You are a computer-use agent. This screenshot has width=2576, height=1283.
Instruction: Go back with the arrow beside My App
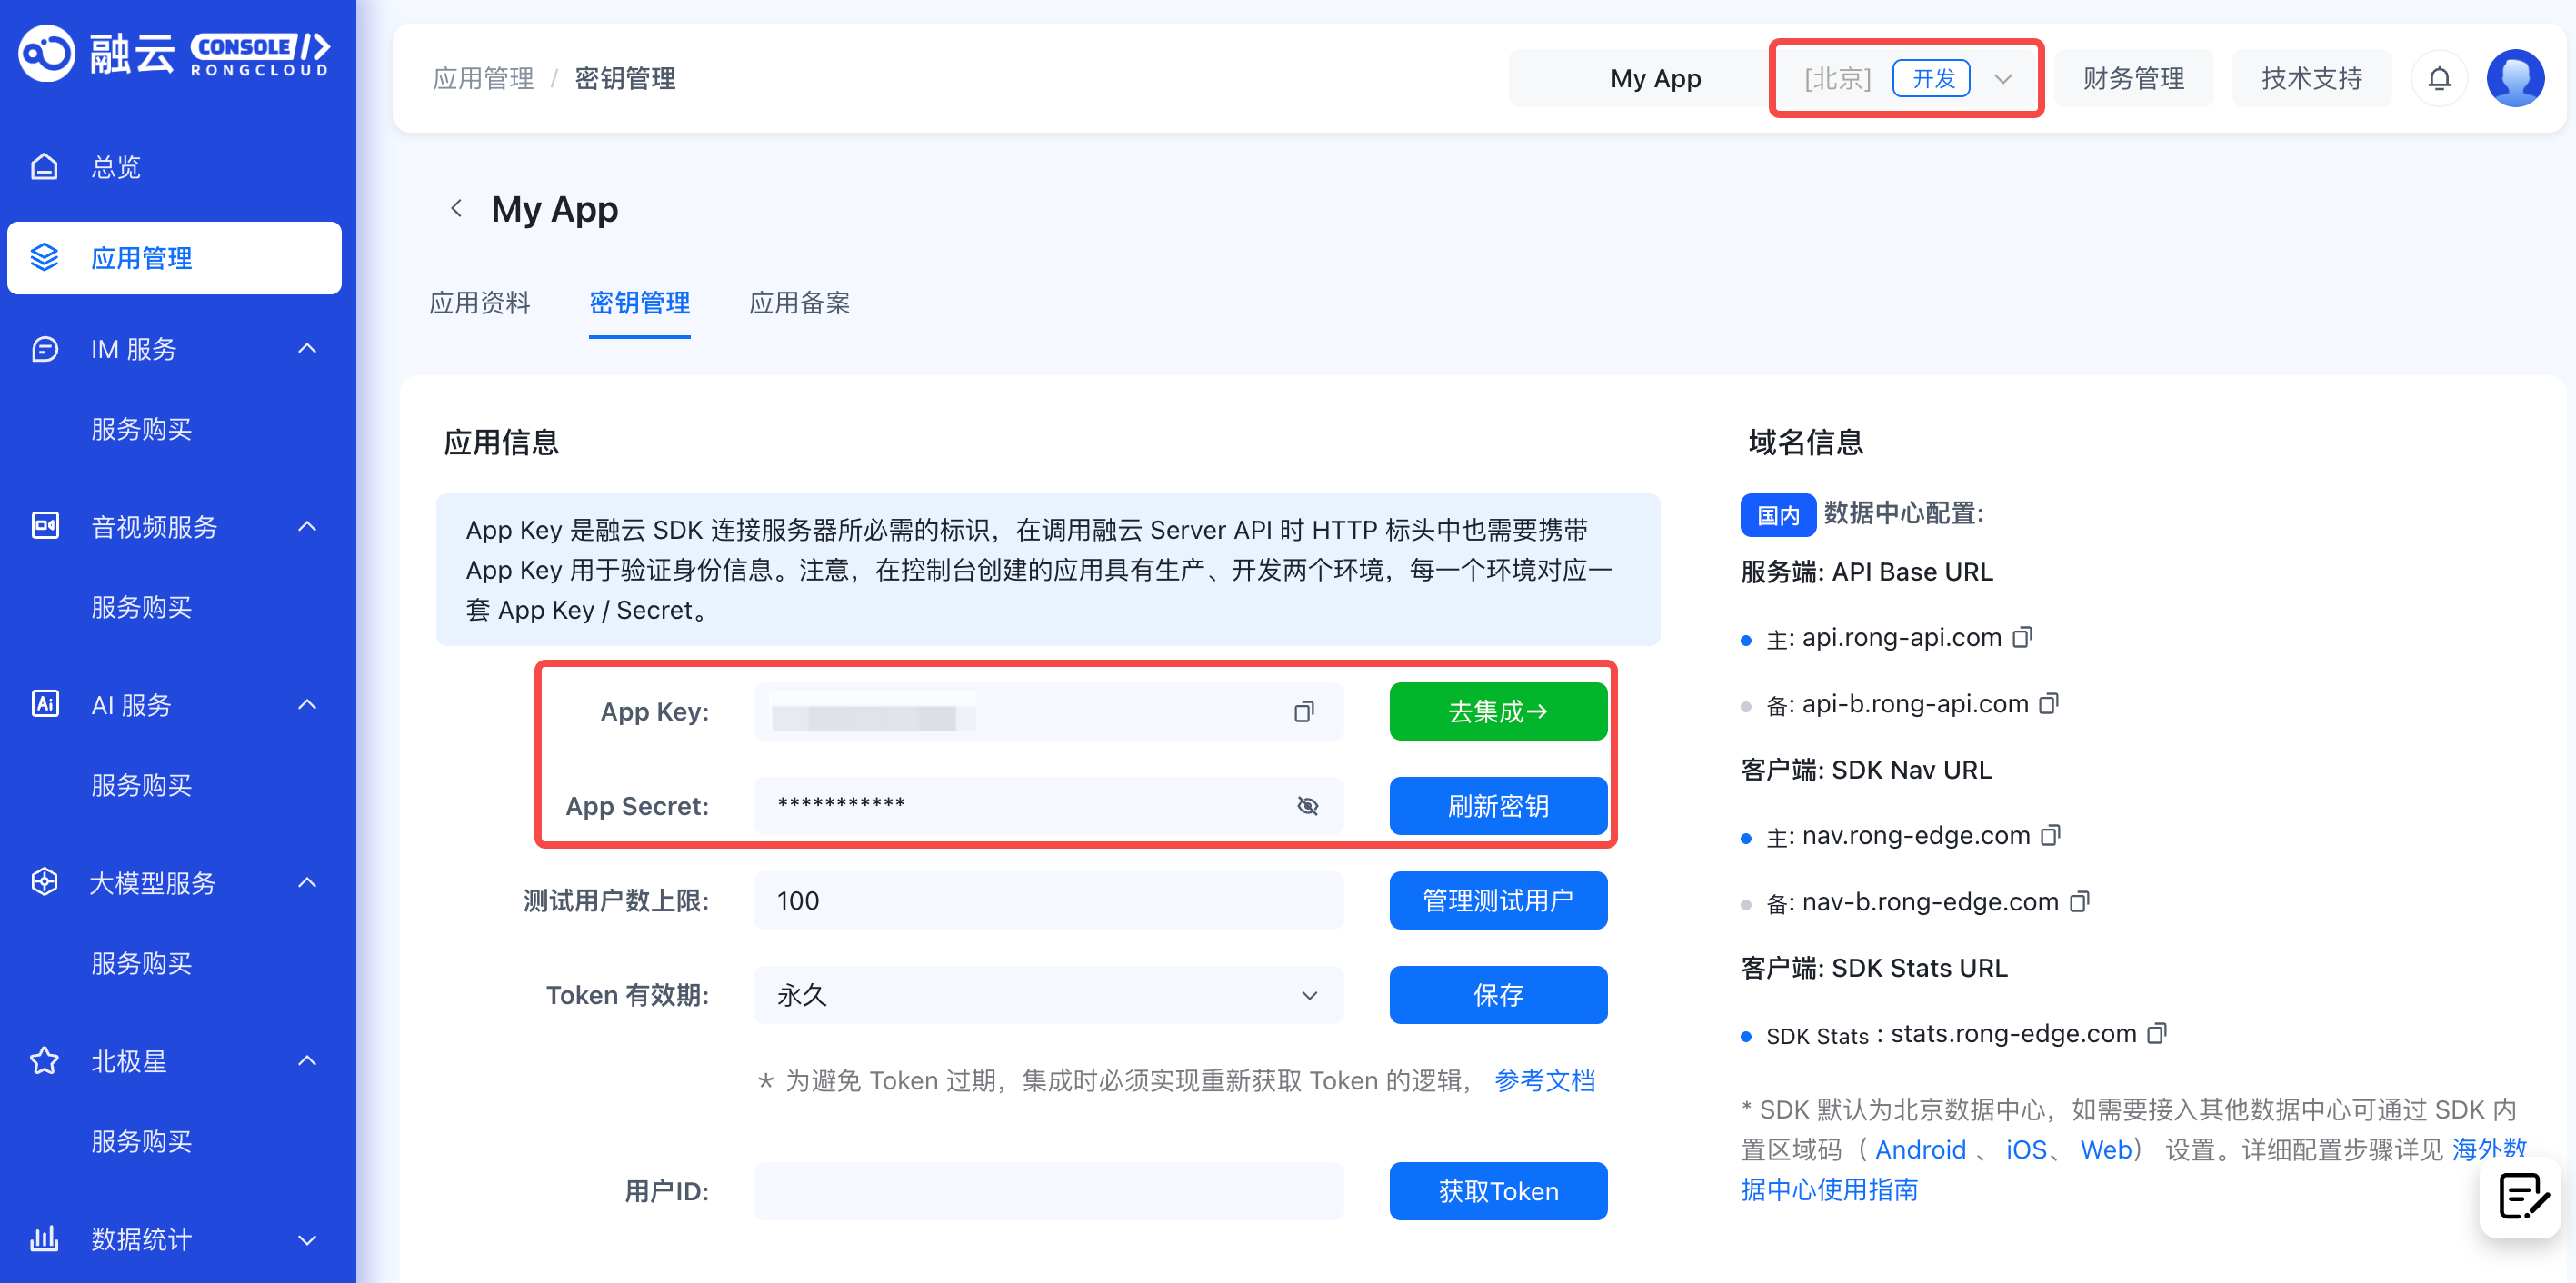[456, 208]
